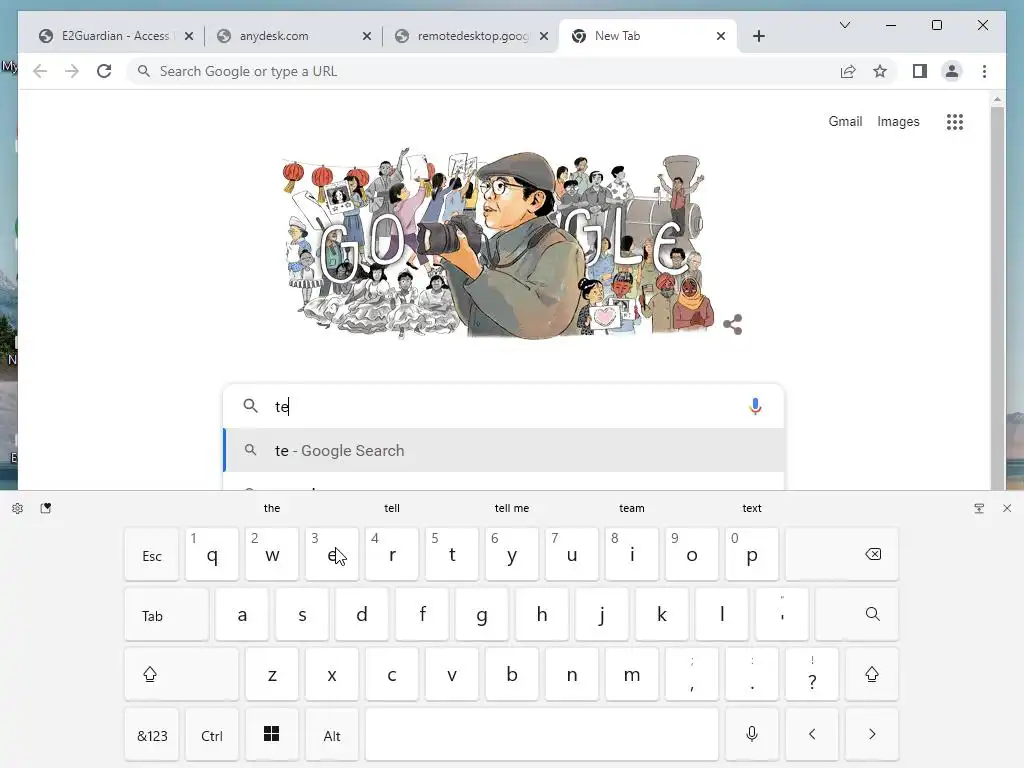Screen dimensions: 1024x768
Task: Choose 'text' word suggestion
Action: (x=752, y=508)
